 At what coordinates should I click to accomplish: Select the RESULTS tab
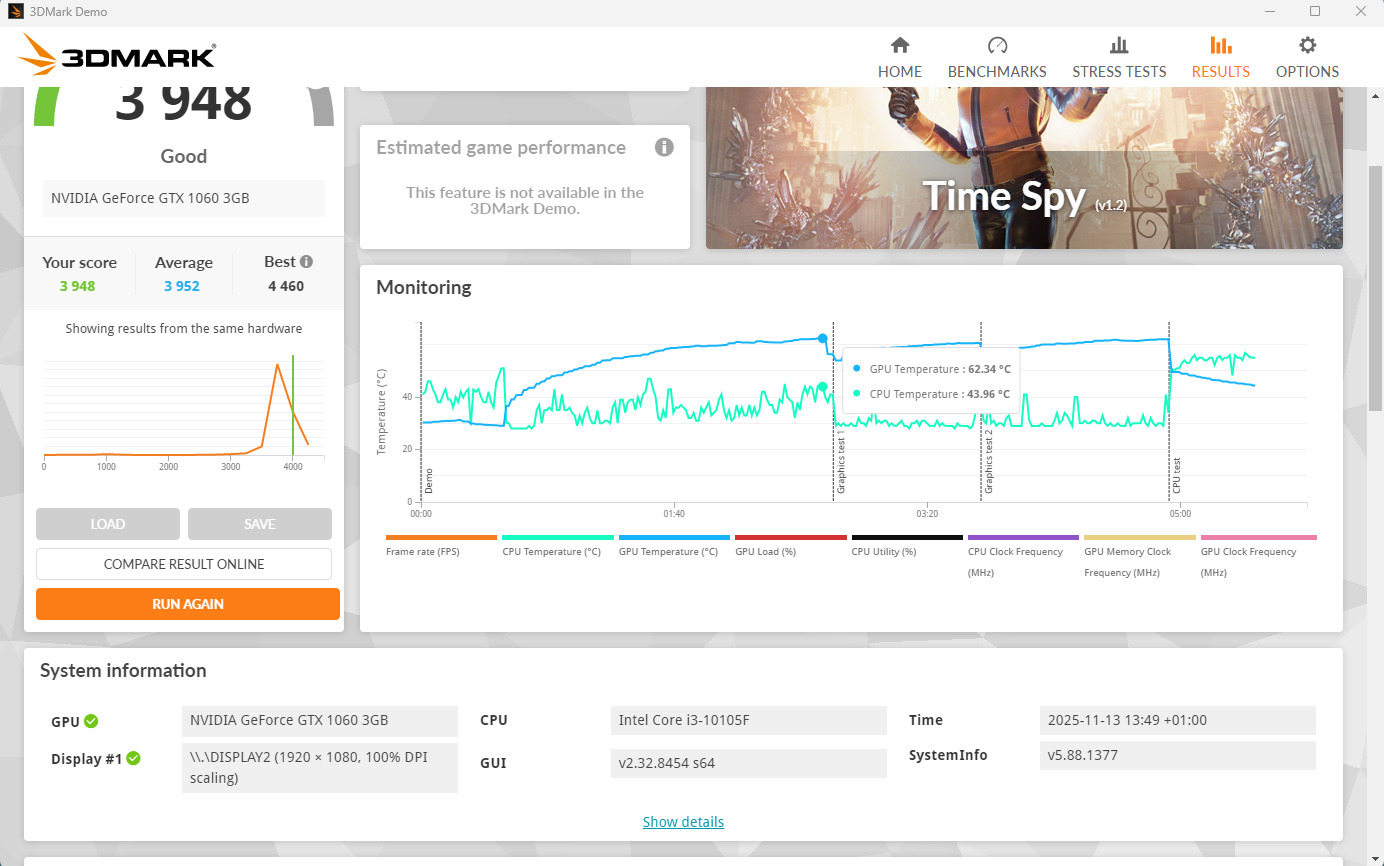[x=1220, y=58]
